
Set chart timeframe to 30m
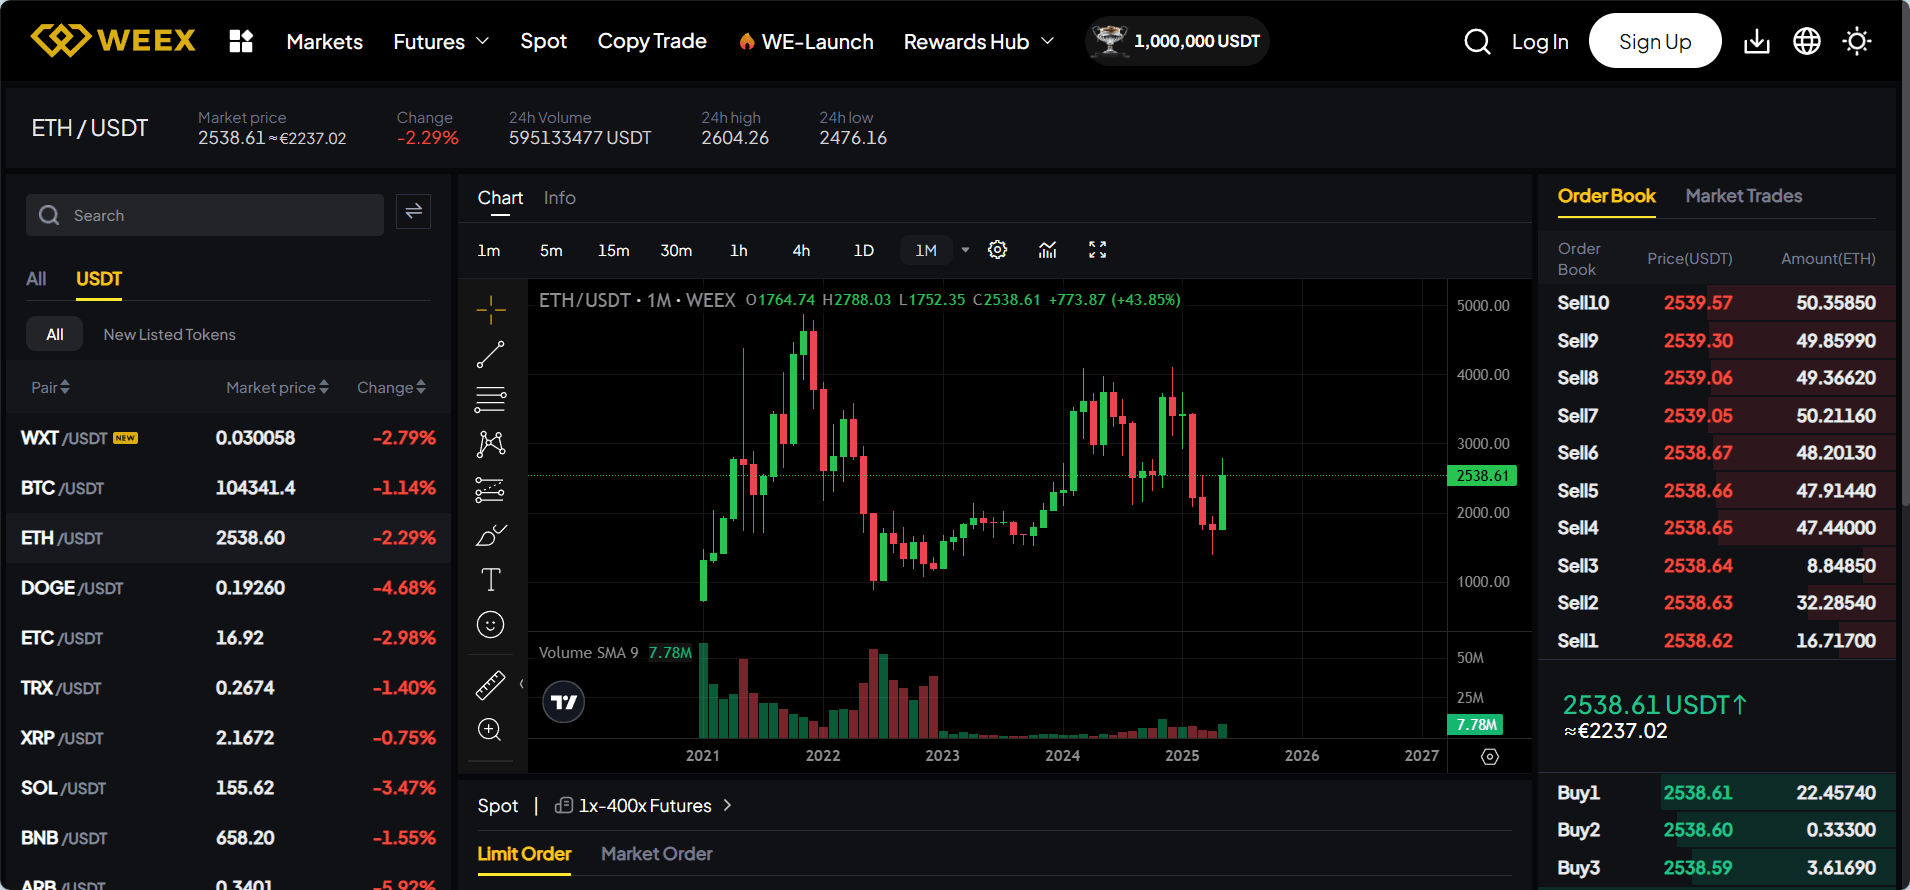click(x=676, y=250)
